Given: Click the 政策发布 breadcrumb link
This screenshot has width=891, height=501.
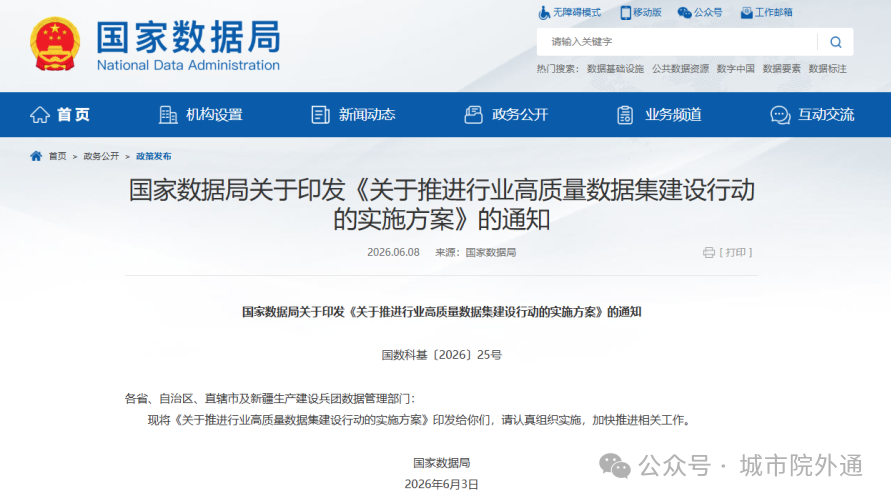Looking at the screenshot, I should coord(153,156).
